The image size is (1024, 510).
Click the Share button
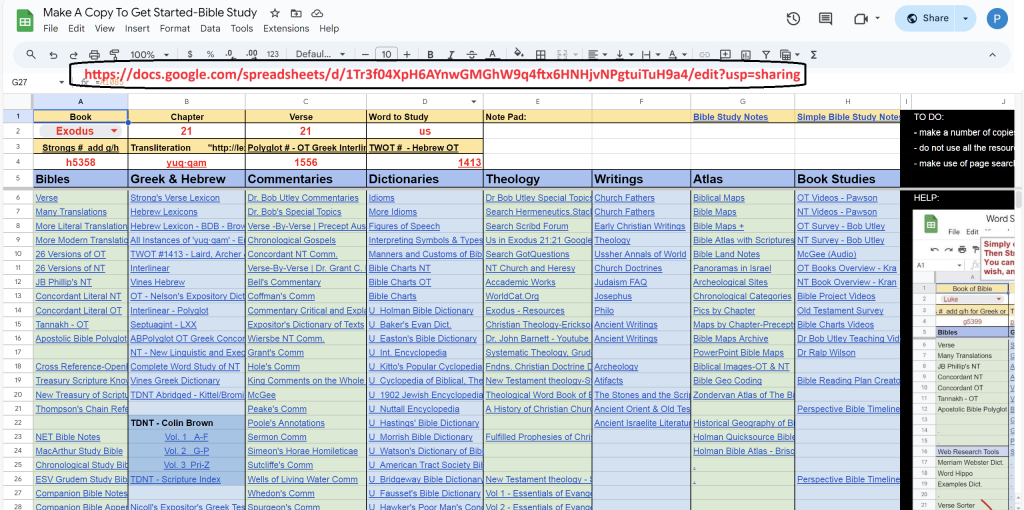point(927,18)
